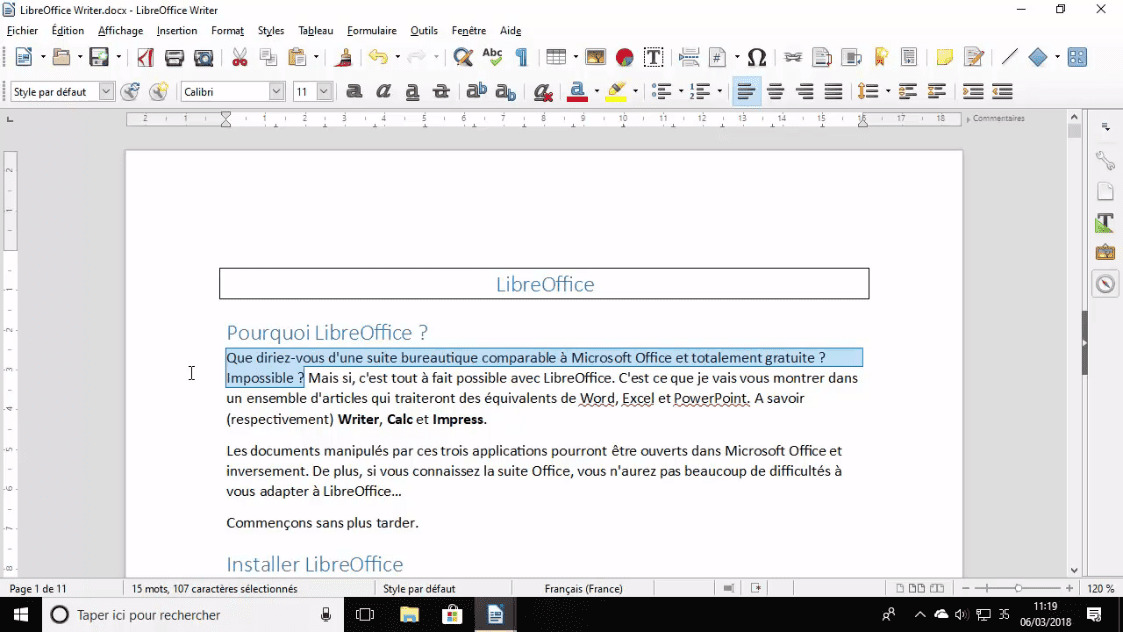Select the Clone Formatting paintbrush
This screenshot has width=1123, height=632.
(344, 57)
